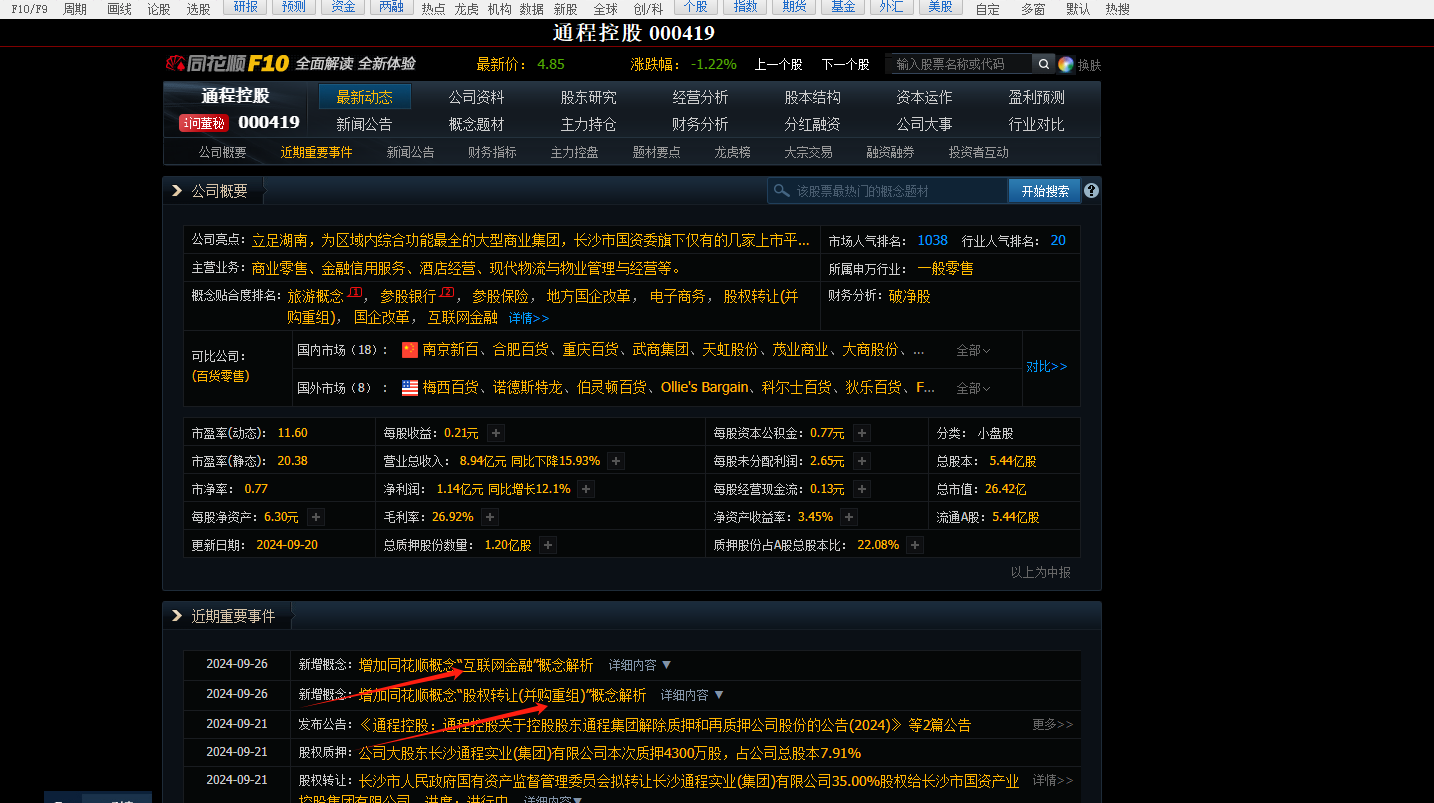Select 龙虎榜 sub-navigation item
Viewport: 1434px width, 803px height.
(732, 152)
